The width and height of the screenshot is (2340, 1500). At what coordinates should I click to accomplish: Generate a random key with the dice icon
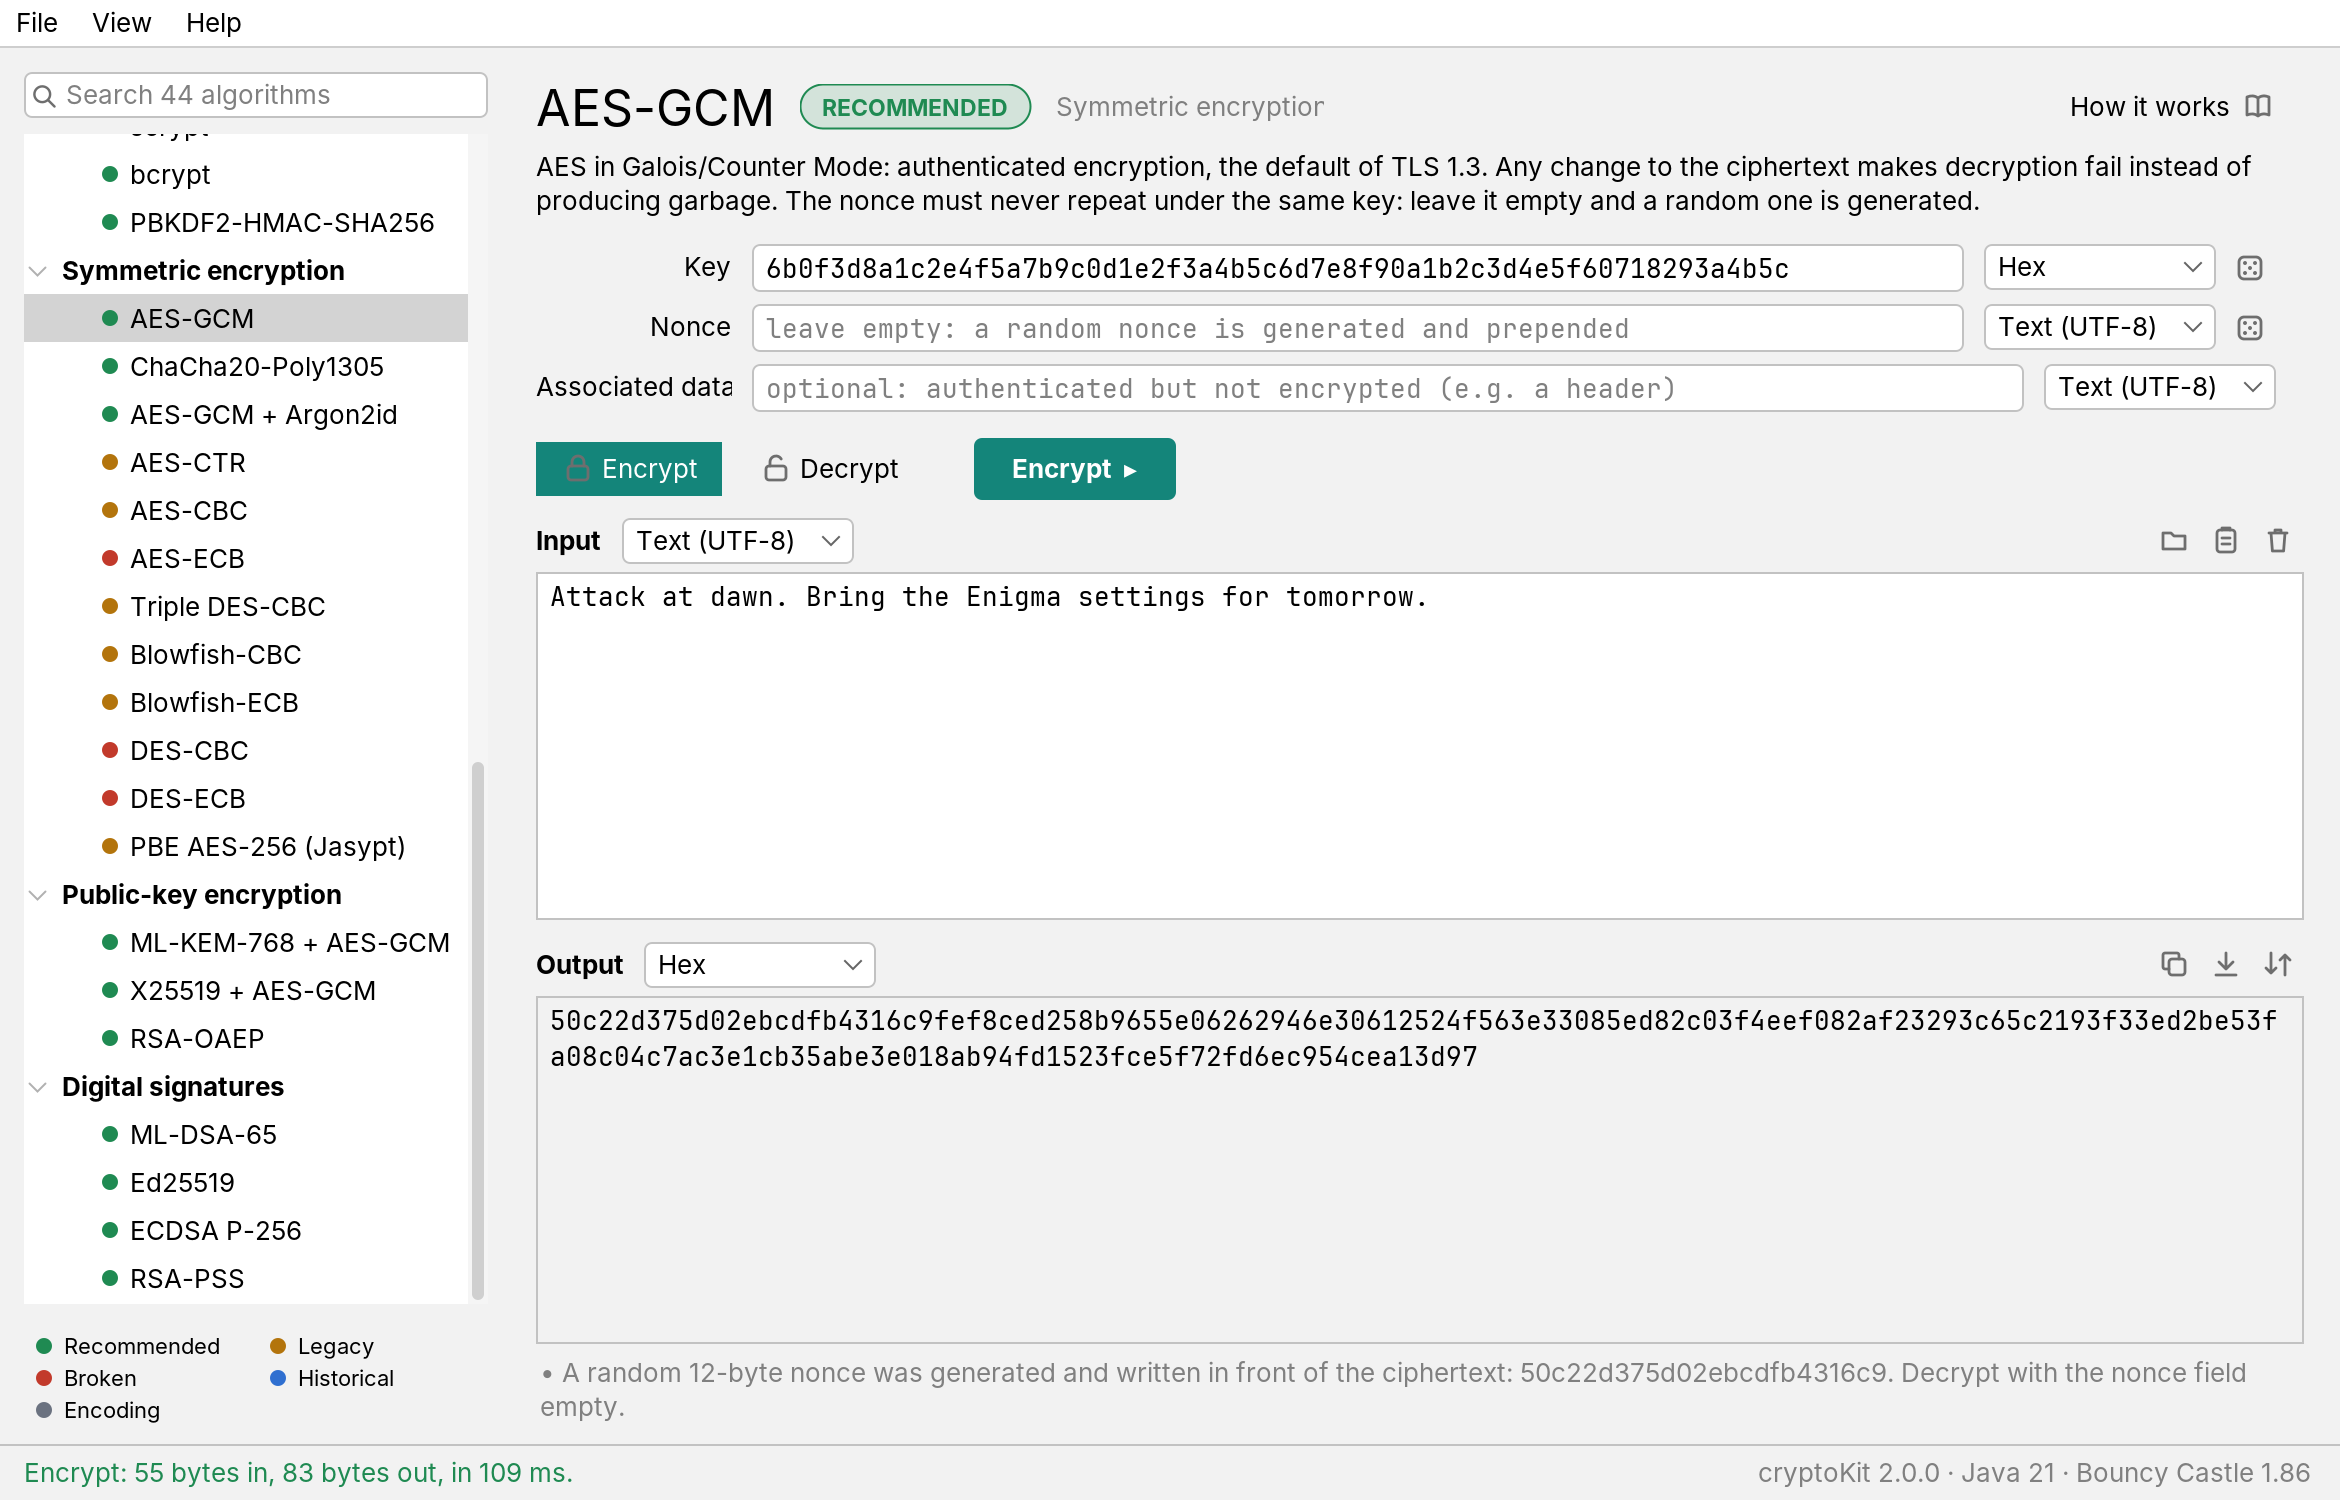2250,268
